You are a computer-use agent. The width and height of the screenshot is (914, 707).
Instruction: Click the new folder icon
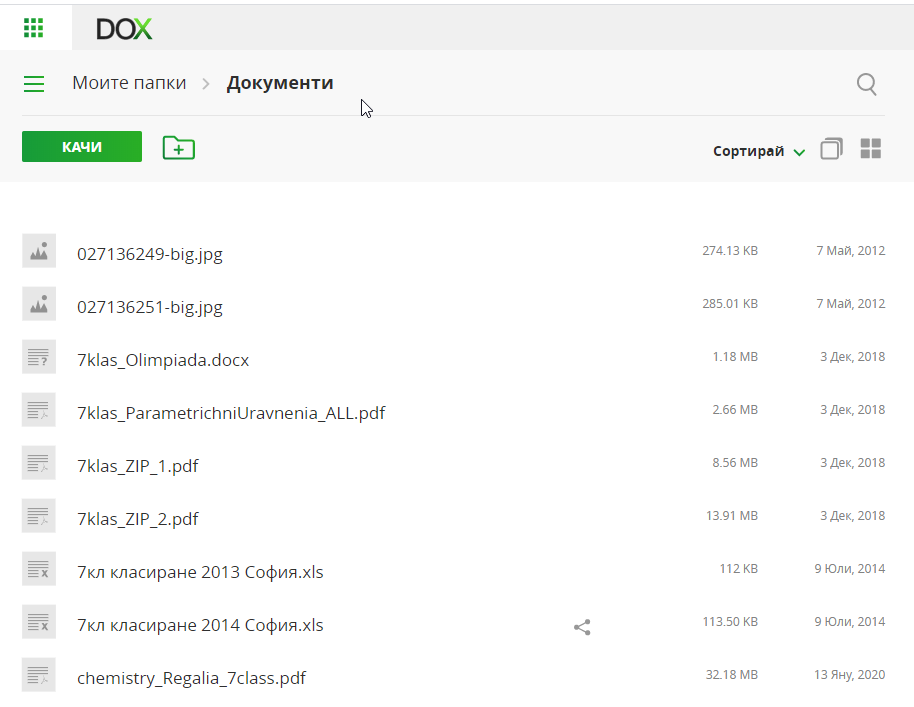point(178,148)
